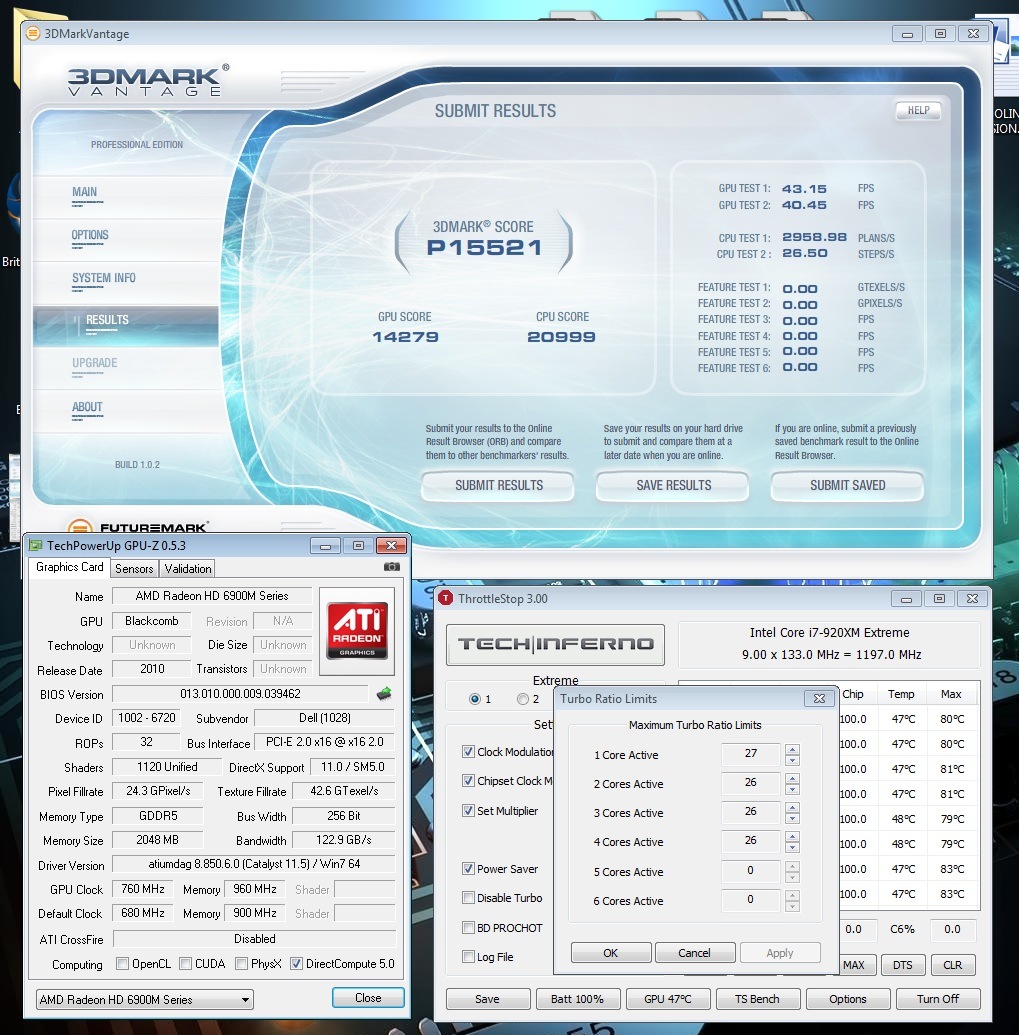Click the GPU 47°C button
The height and width of the screenshot is (1035, 1019).
668,999
